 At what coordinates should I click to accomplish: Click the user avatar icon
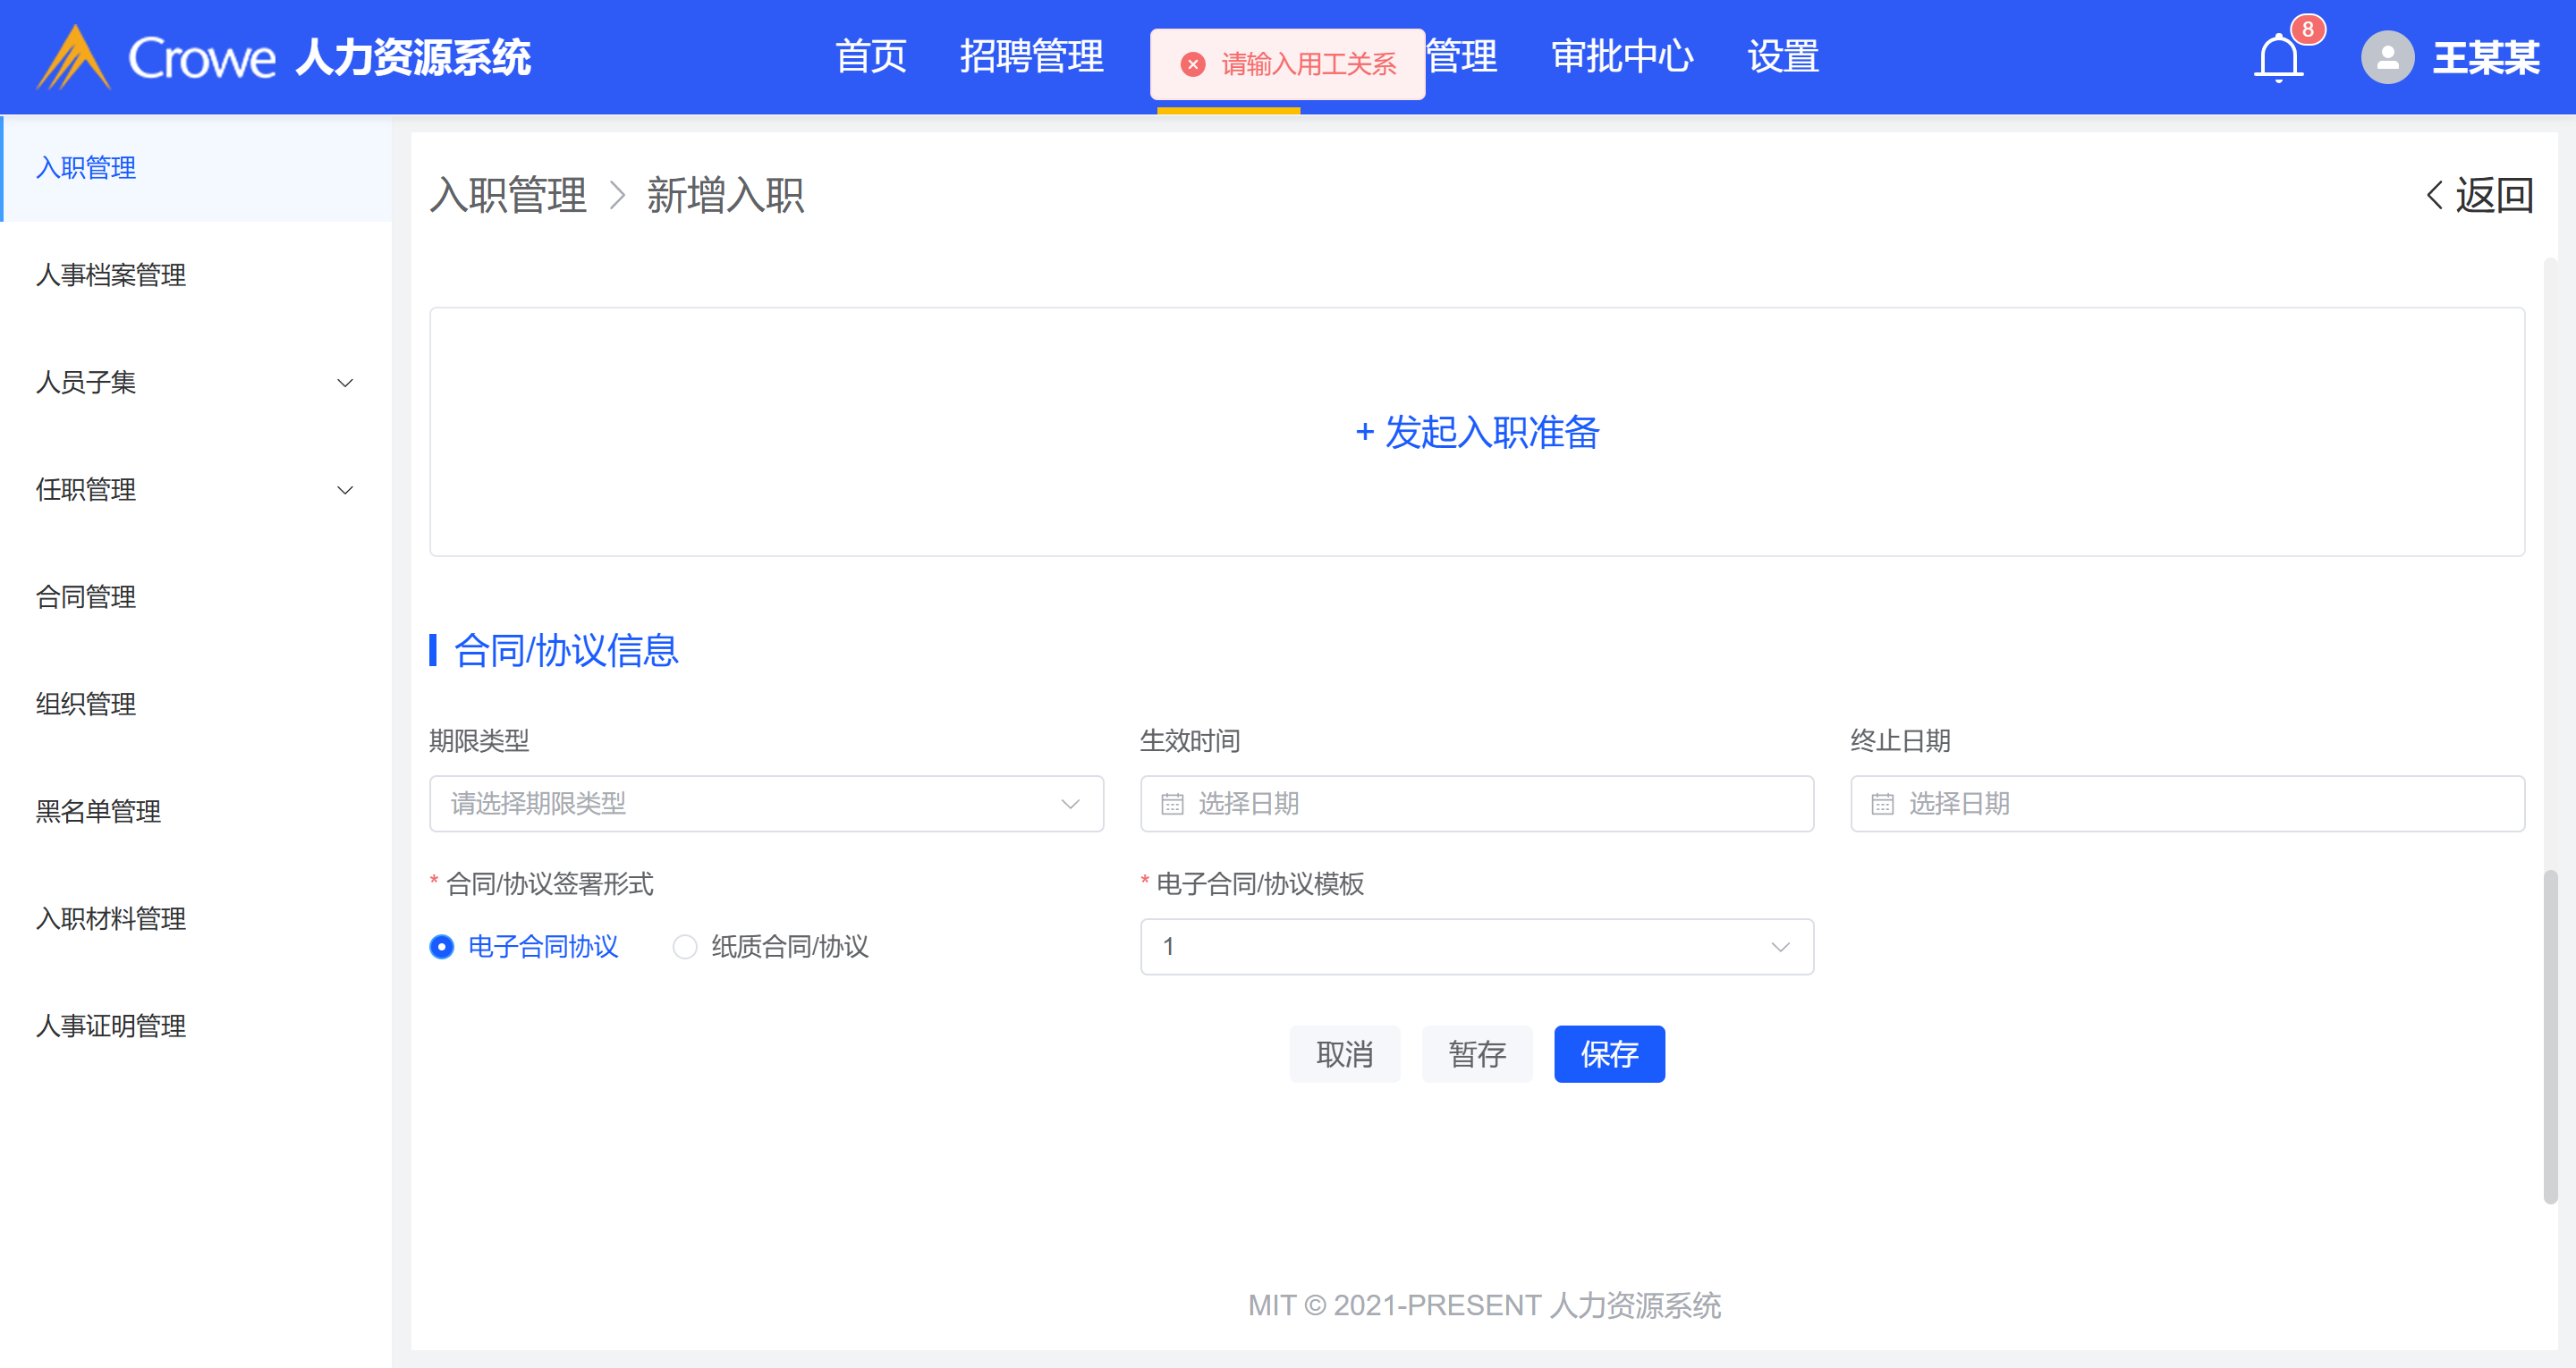click(2387, 58)
